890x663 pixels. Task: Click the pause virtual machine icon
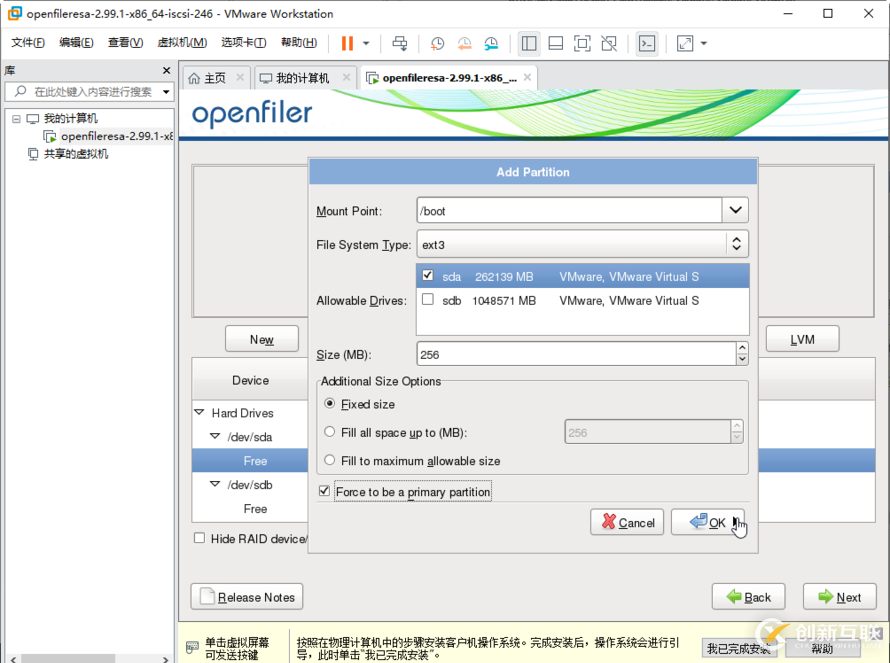click(x=347, y=43)
